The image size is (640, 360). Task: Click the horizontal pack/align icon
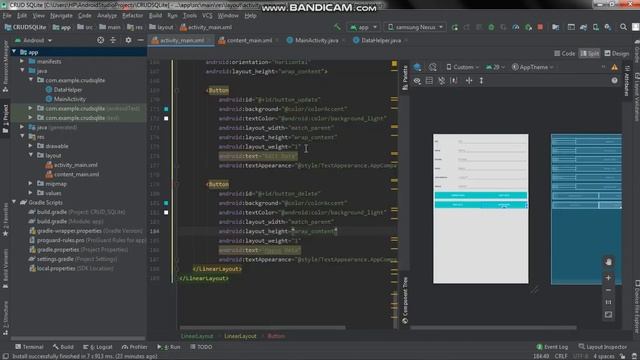point(469,81)
